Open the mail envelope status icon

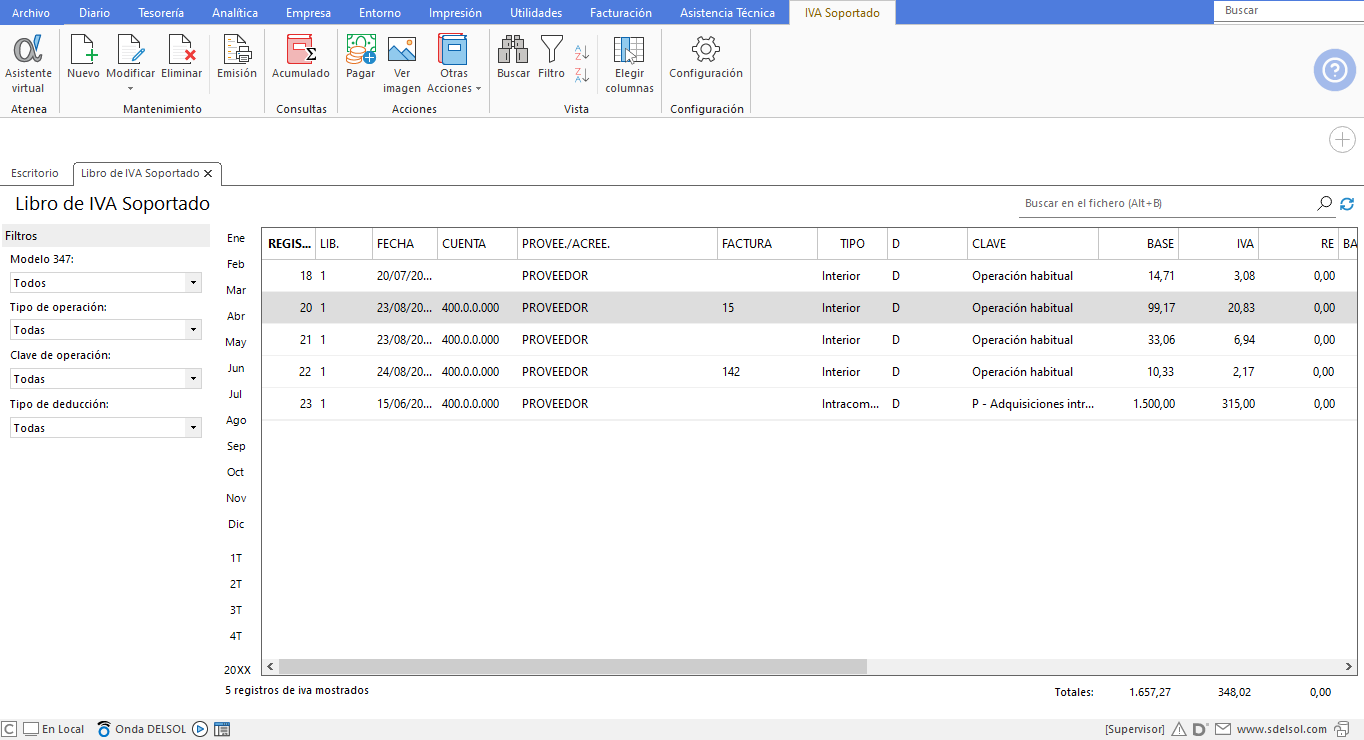coord(1223,729)
